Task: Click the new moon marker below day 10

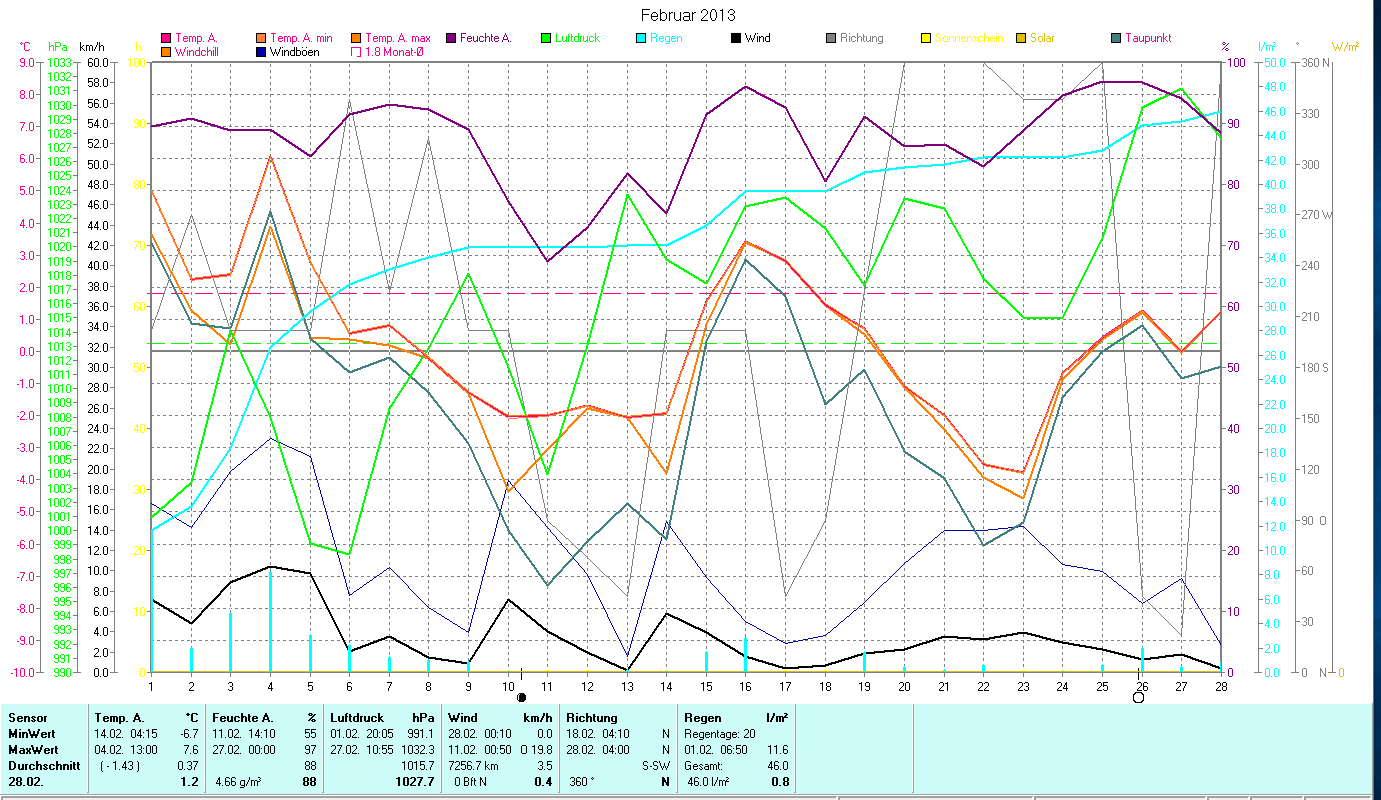Action: pyautogui.click(x=521, y=697)
